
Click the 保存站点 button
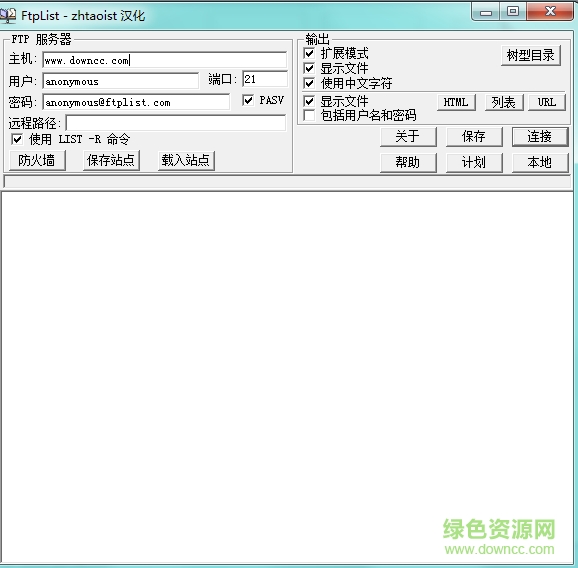click(111, 160)
